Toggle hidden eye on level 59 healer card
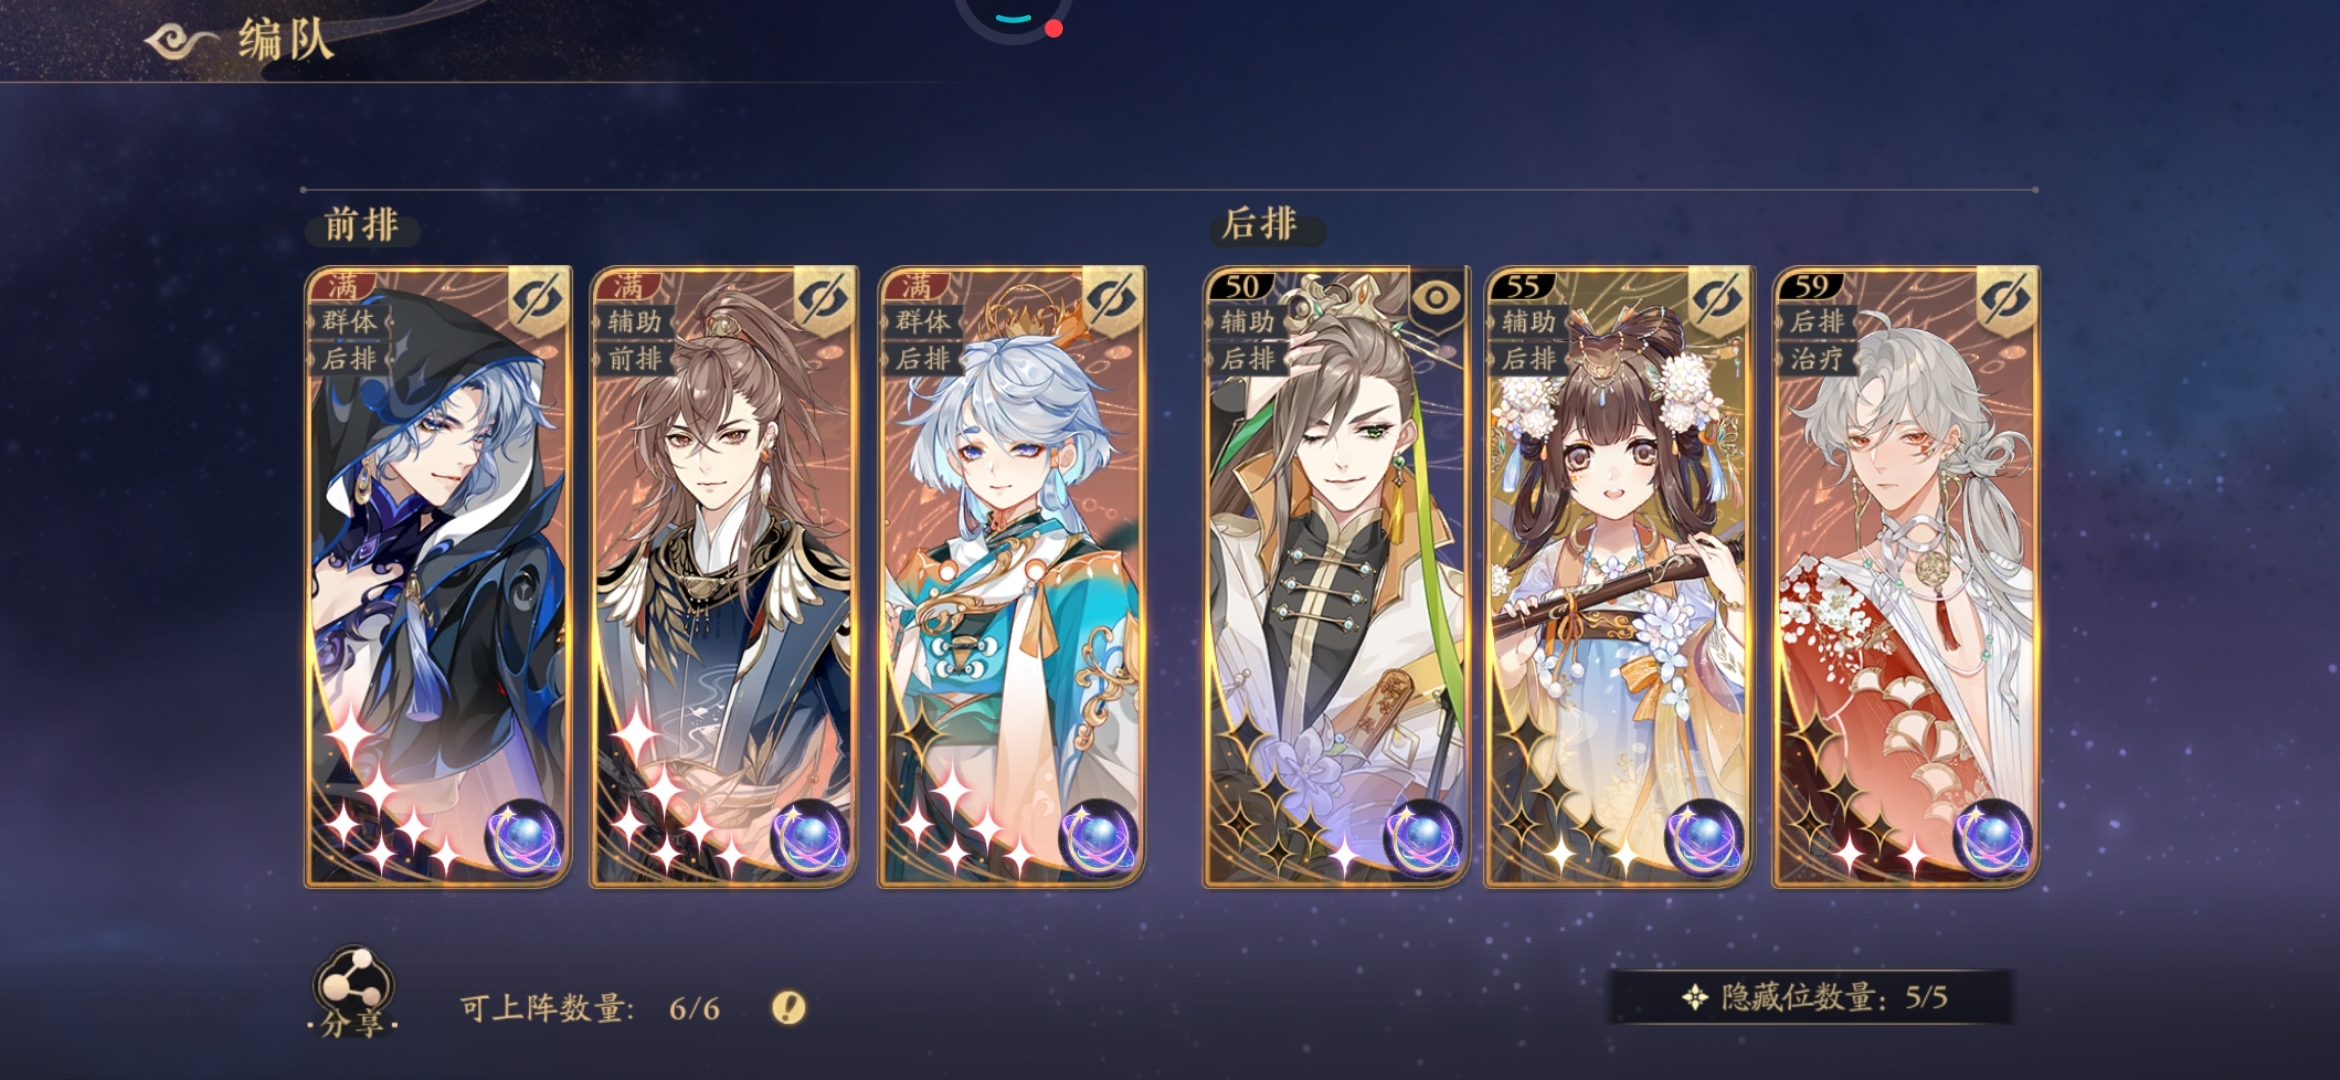This screenshot has width=2340, height=1080. pyautogui.click(x=2007, y=299)
